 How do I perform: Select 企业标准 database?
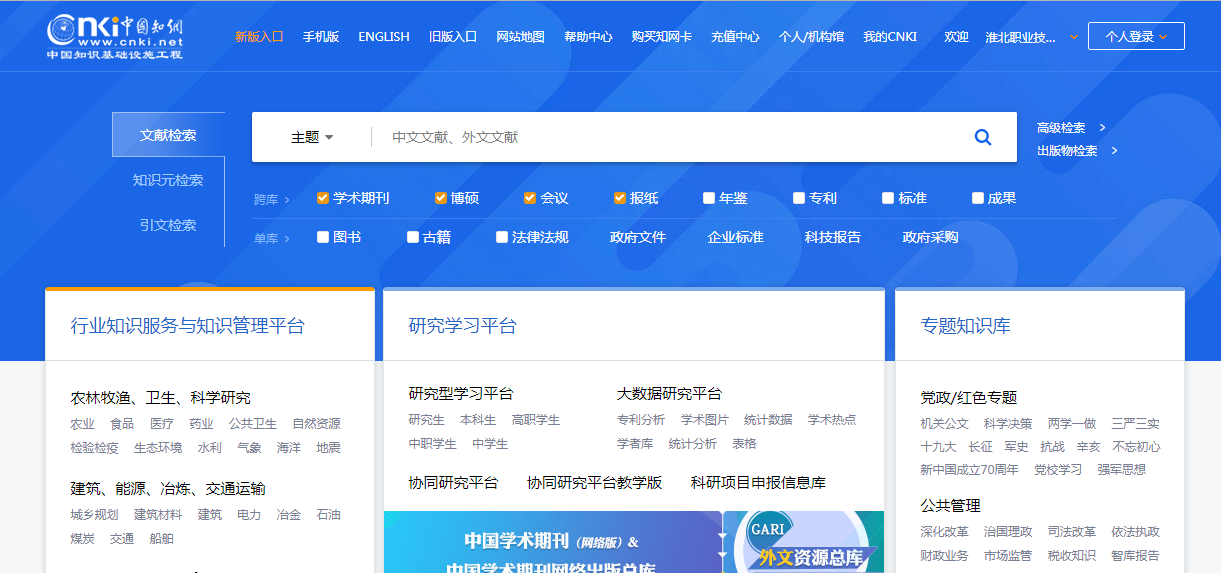pyautogui.click(x=736, y=237)
